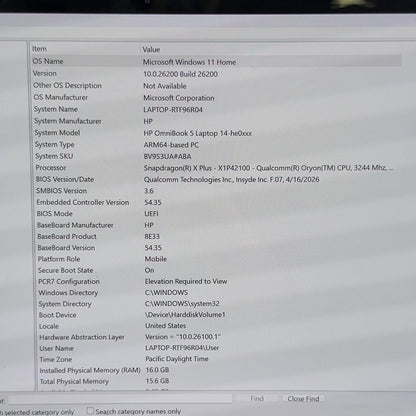Click the Find what input field
The image size is (416, 416).
[x=119, y=399]
